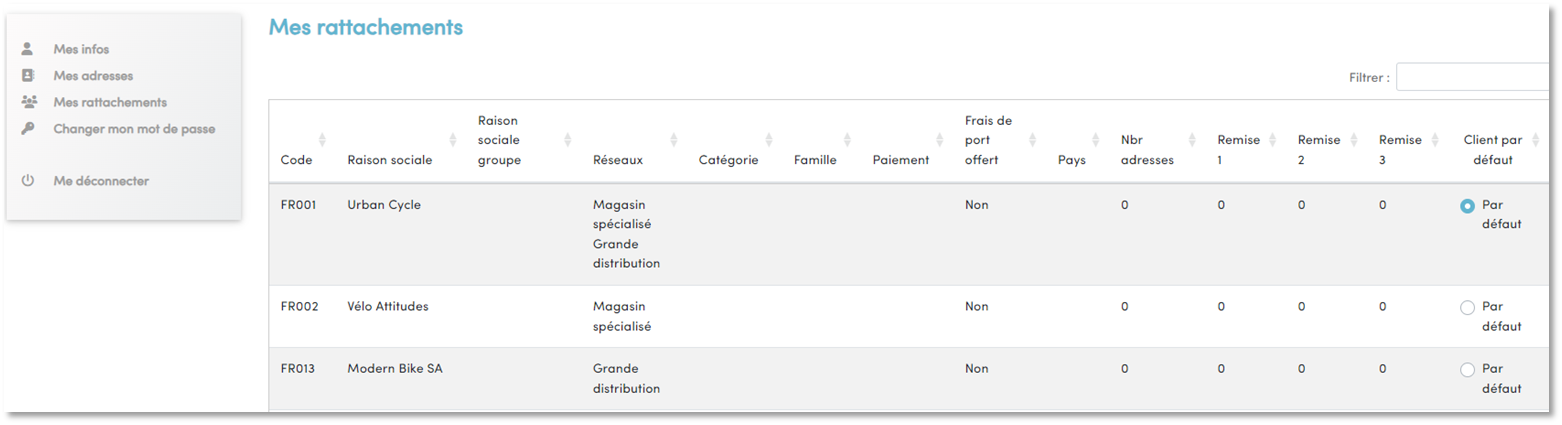Screen dimensions: 1562x425
Task: Sort by Catégorie column header arrows
Action: 769,140
